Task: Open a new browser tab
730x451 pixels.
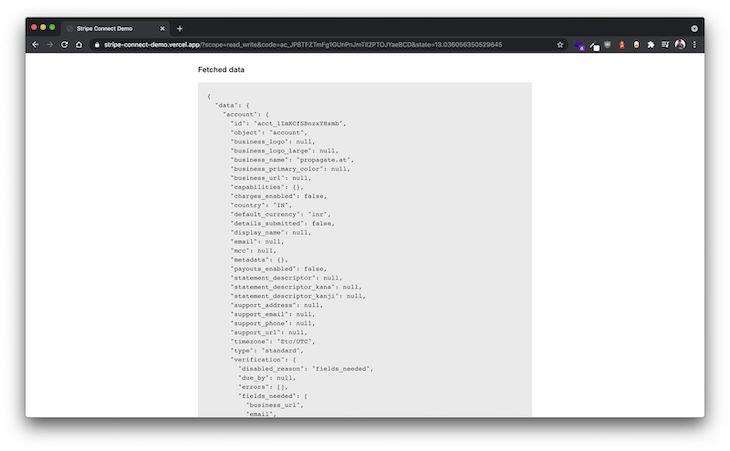Action: point(180,28)
